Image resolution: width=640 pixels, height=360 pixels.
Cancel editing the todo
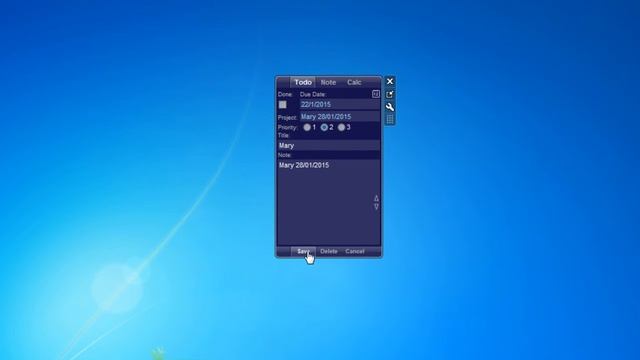click(x=355, y=251)
